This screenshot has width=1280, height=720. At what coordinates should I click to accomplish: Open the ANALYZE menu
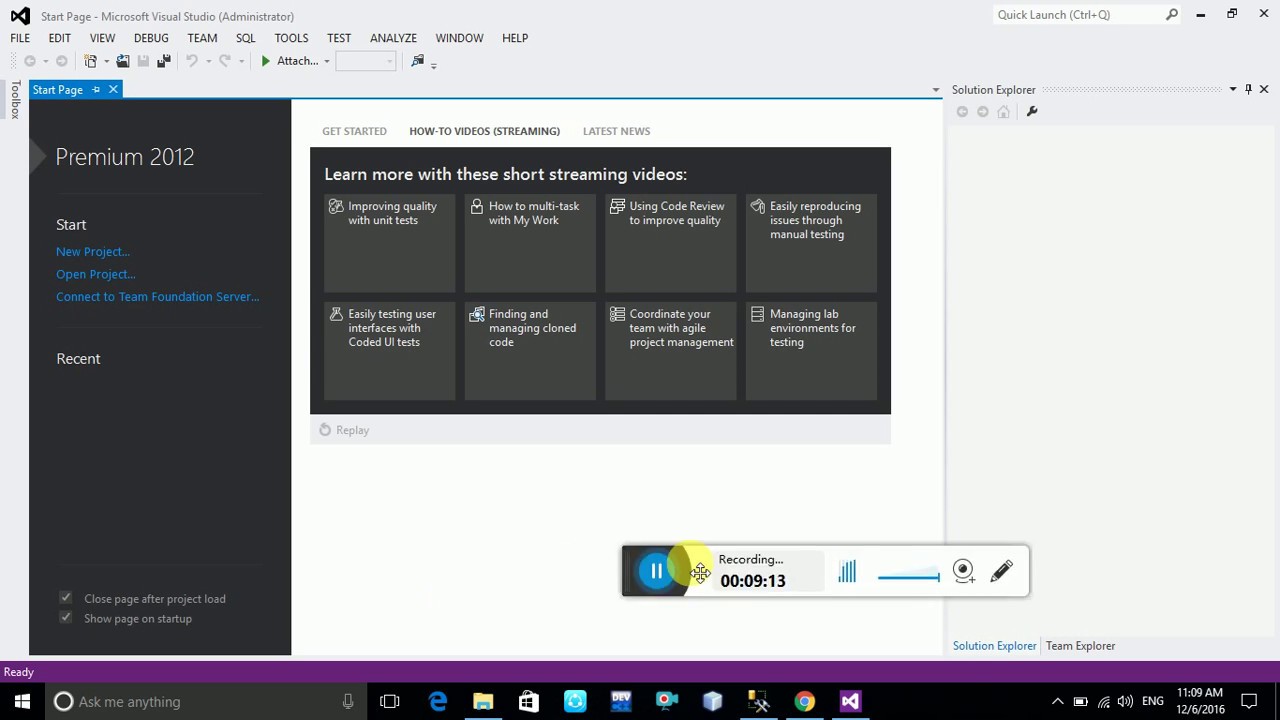point(393,38)
